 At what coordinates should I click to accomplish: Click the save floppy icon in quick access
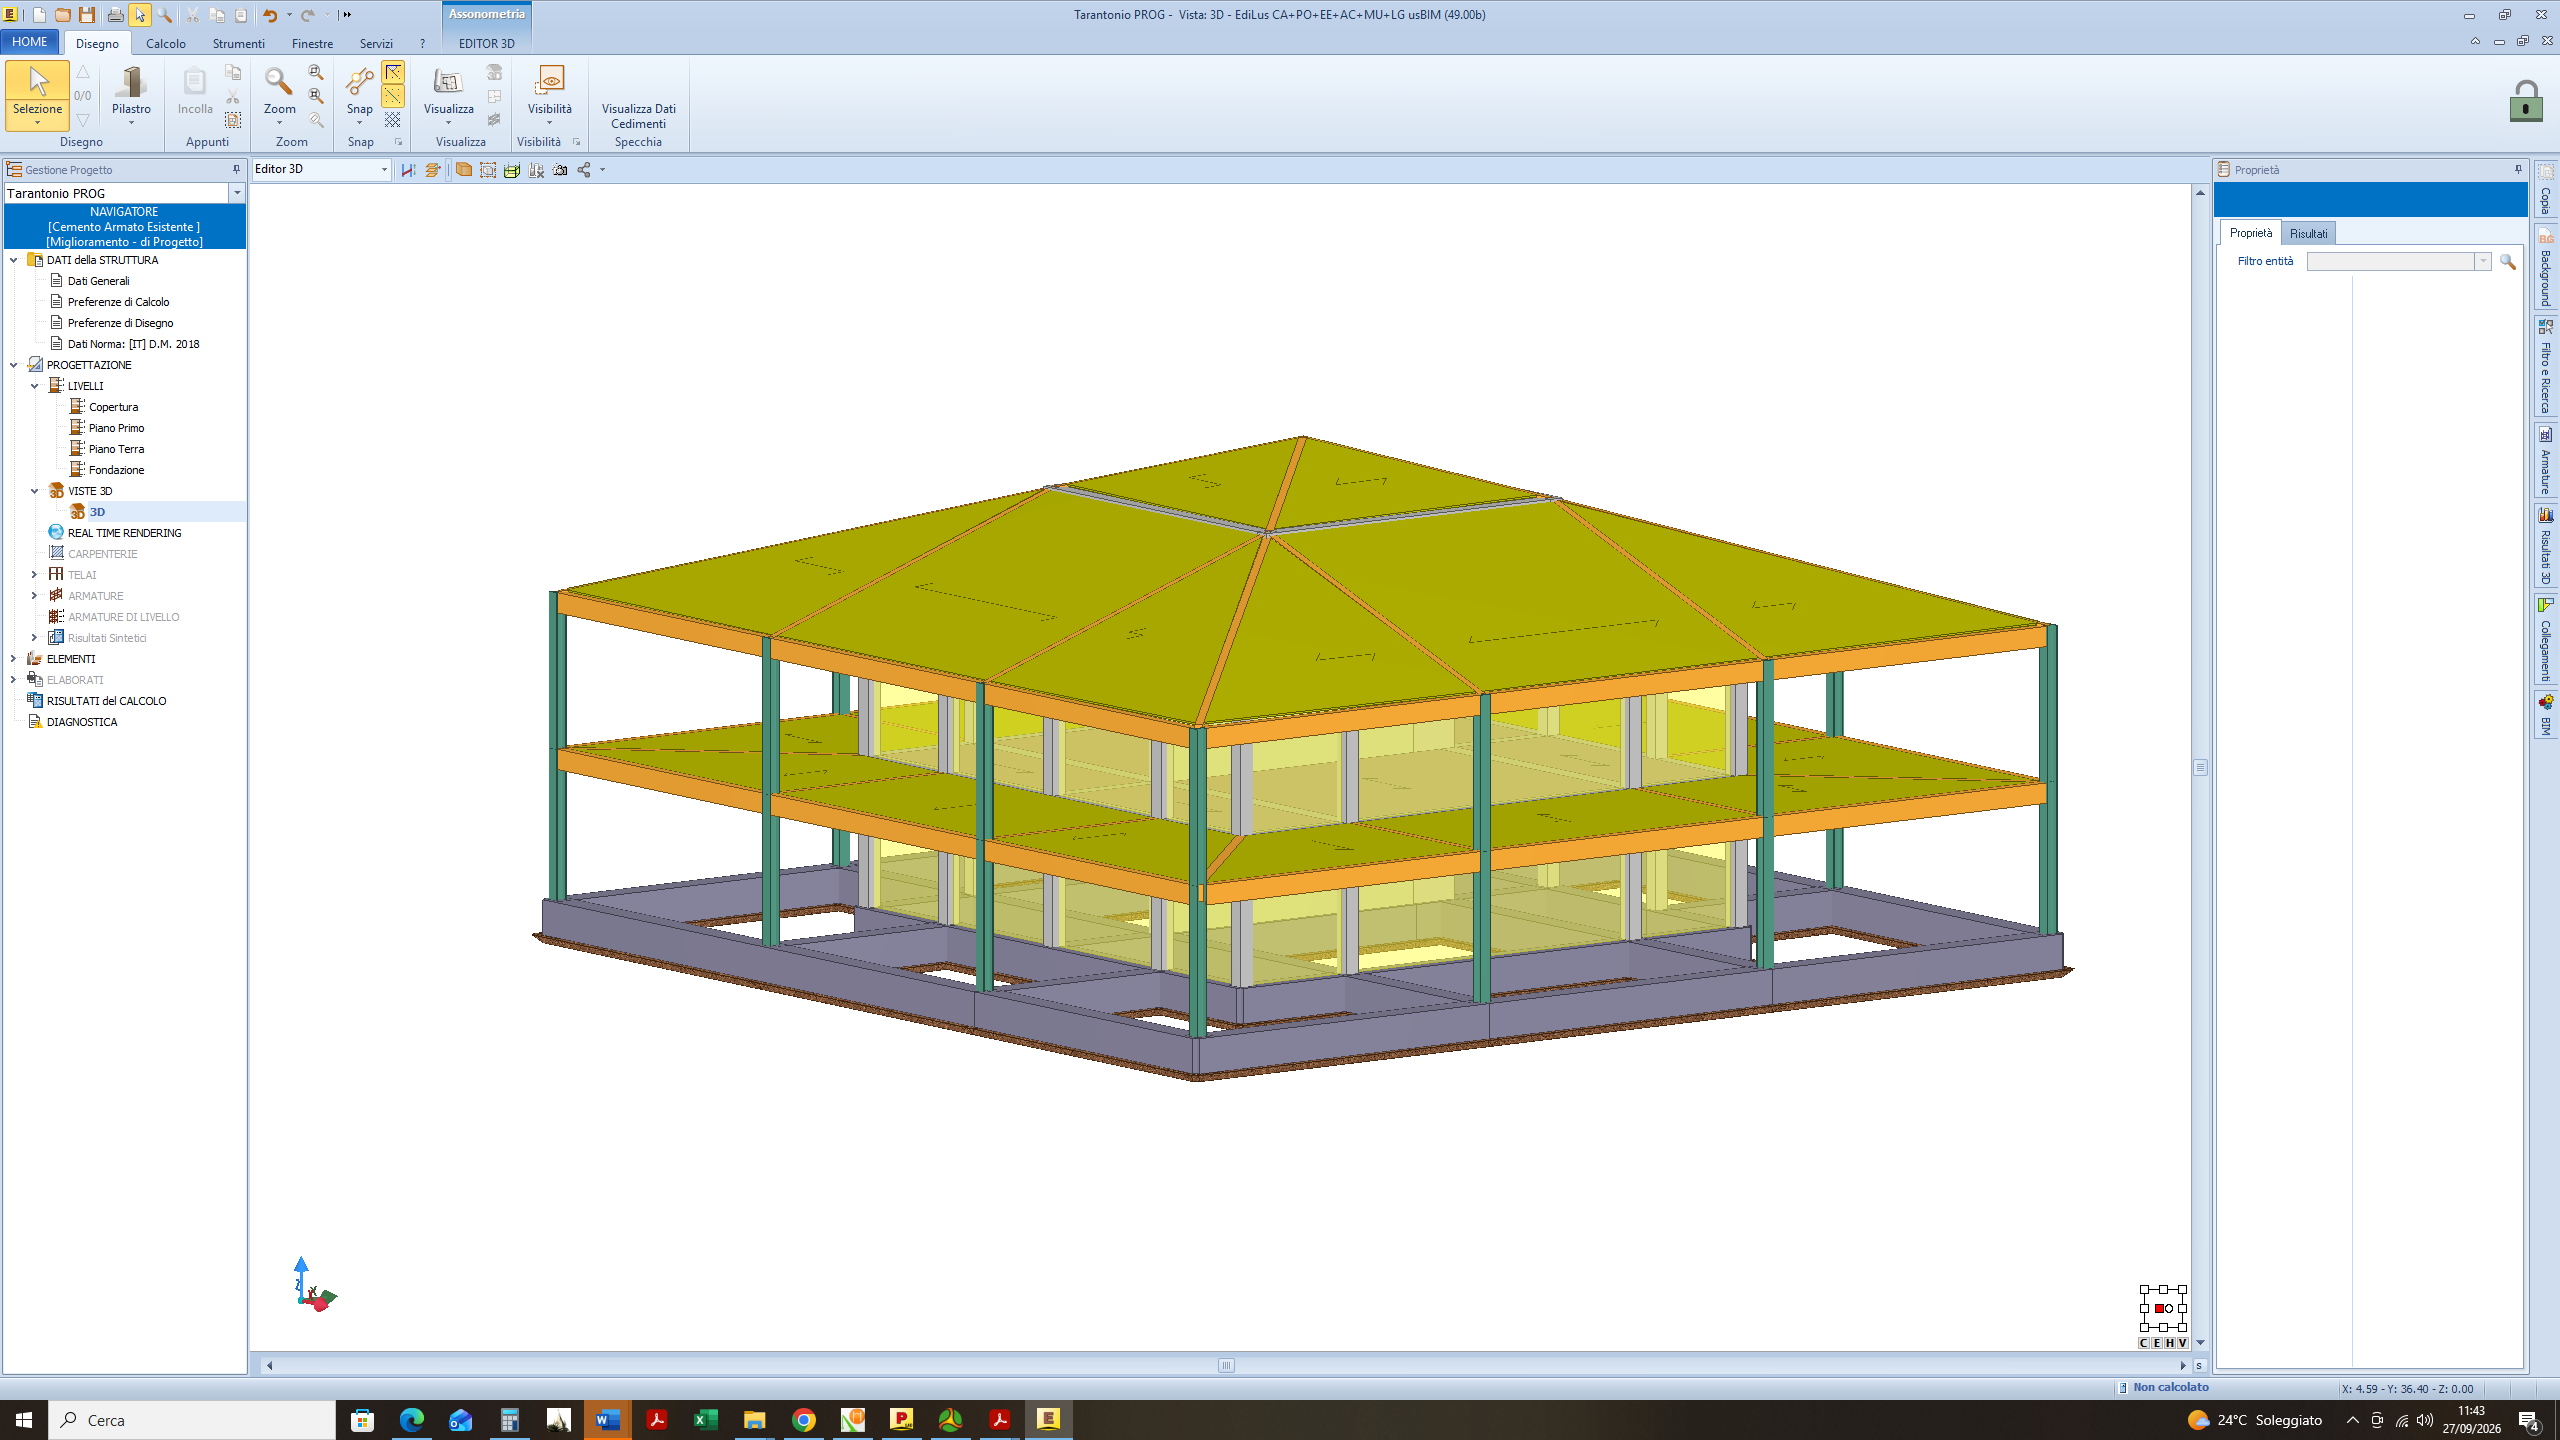tap(87, 15)
